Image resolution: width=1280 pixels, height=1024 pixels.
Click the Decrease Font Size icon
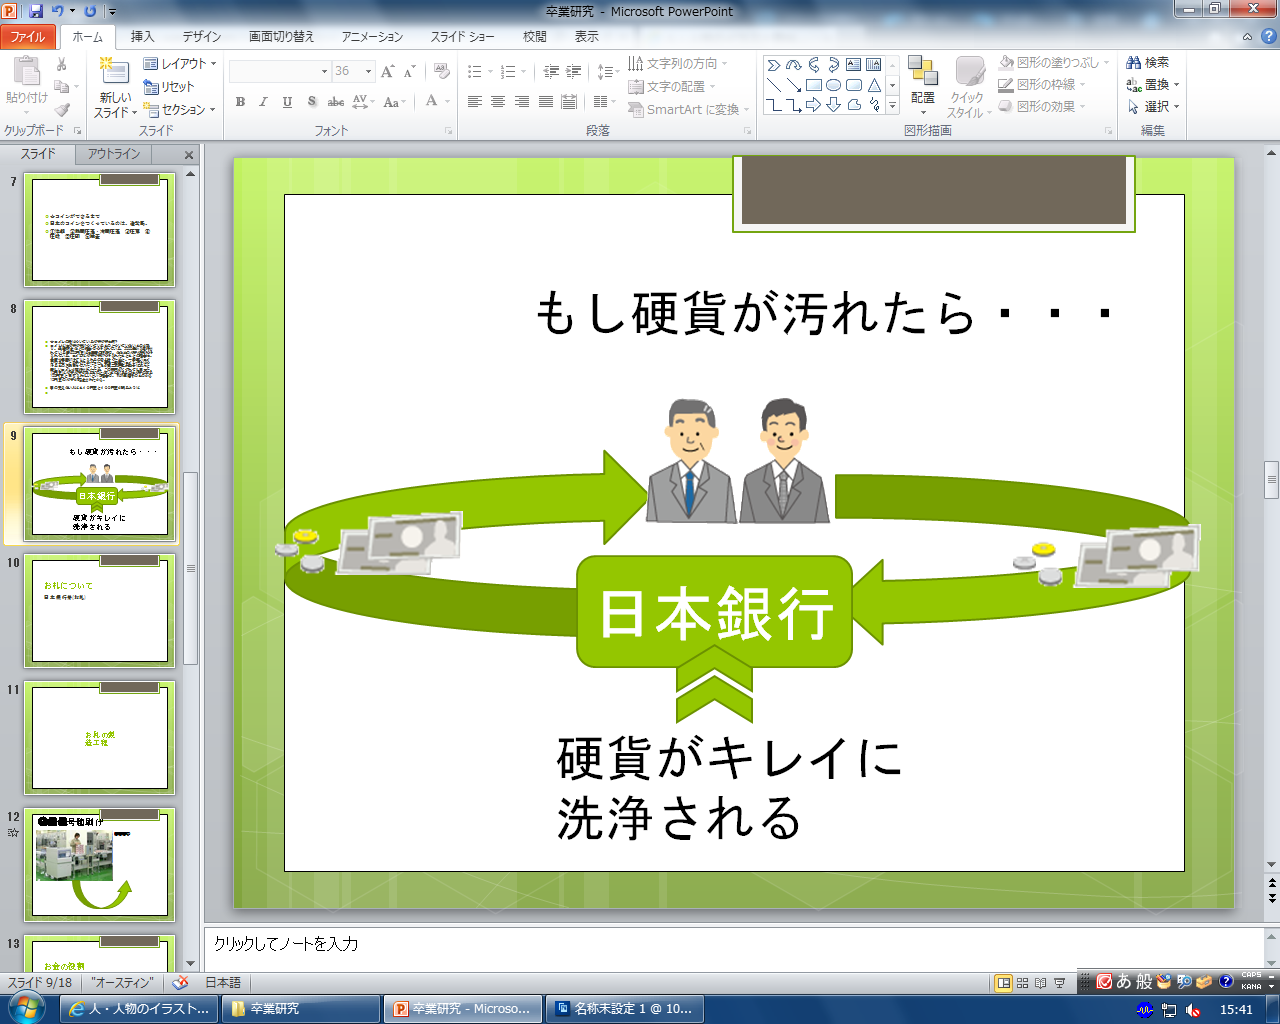(x=409, y=72)
